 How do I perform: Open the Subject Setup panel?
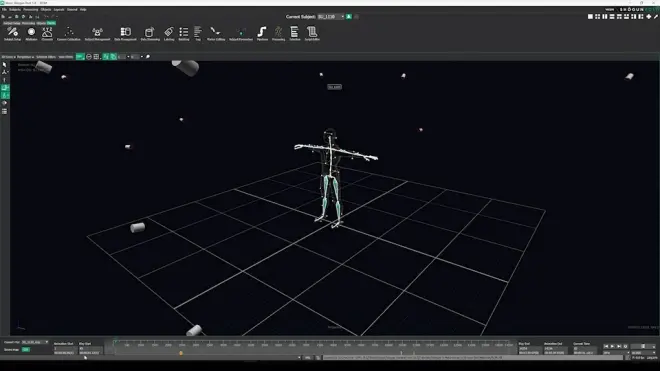(12, 34)
